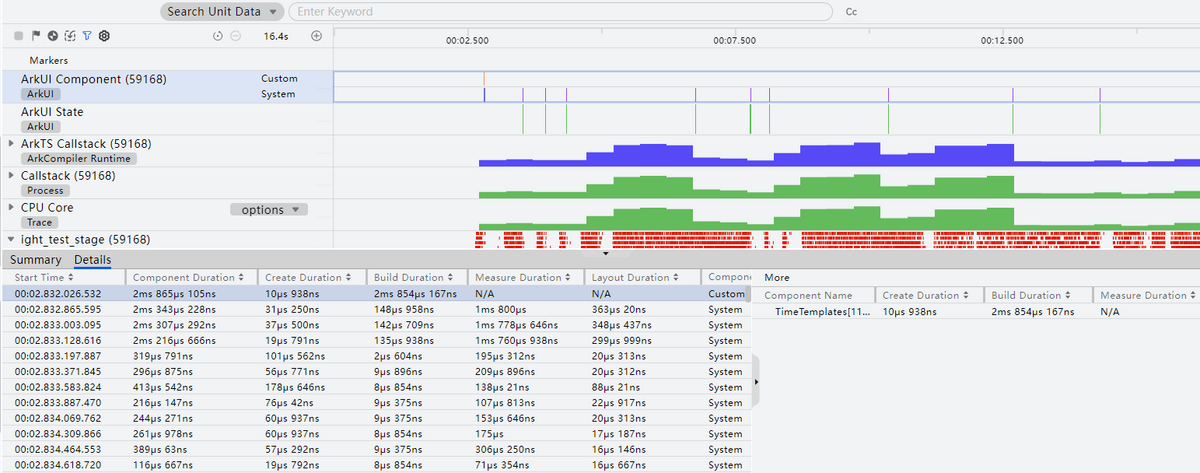Click the flag marker icon
The width and height of the screenshot is (1200, 473).
[36, 36]
